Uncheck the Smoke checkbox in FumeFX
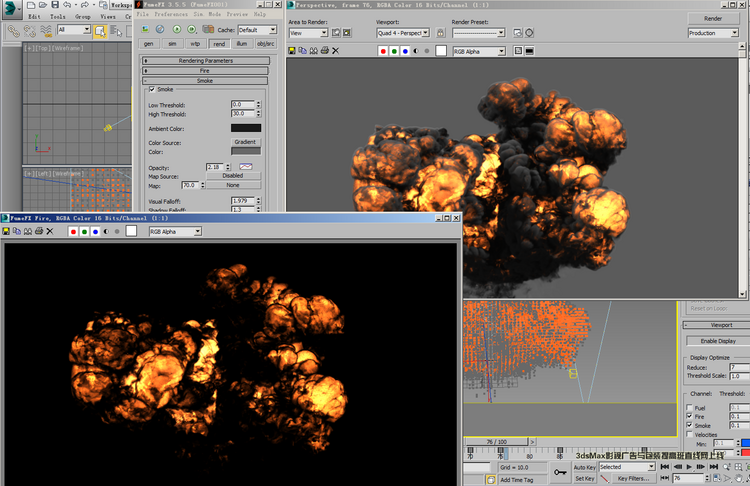 (x=152, y=89)
